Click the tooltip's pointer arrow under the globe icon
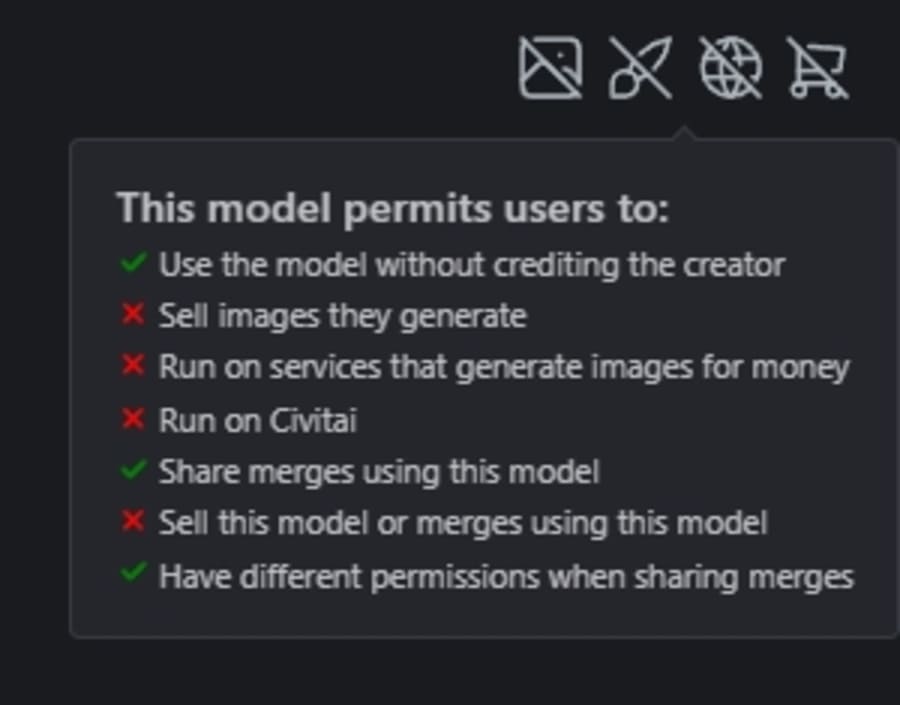Image resolution: width=900 pixels, height=705 pixels. pyautogui.click(x=684, y=133)
